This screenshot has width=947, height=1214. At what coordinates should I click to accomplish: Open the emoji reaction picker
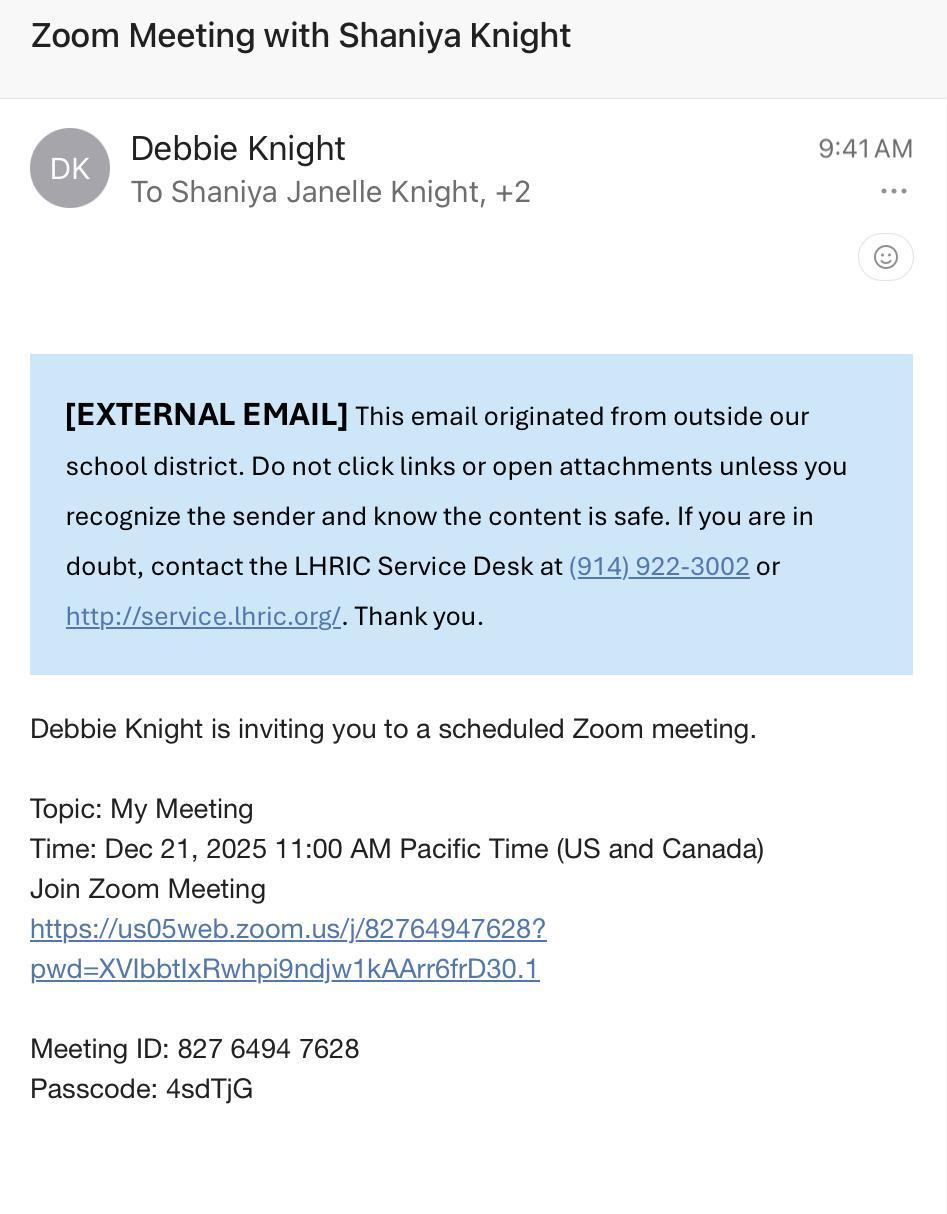[x=885, y=257]
